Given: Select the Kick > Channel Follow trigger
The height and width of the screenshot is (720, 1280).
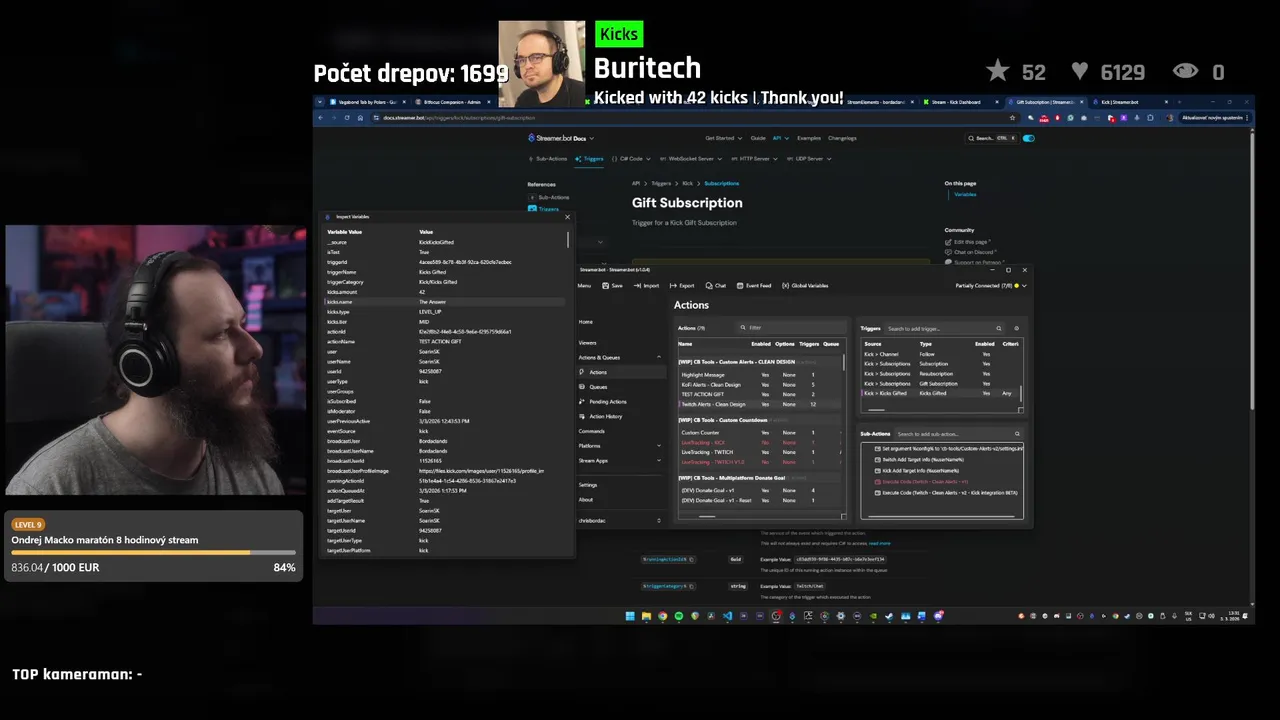Looking at the screenshot, I should click(940, 354).
